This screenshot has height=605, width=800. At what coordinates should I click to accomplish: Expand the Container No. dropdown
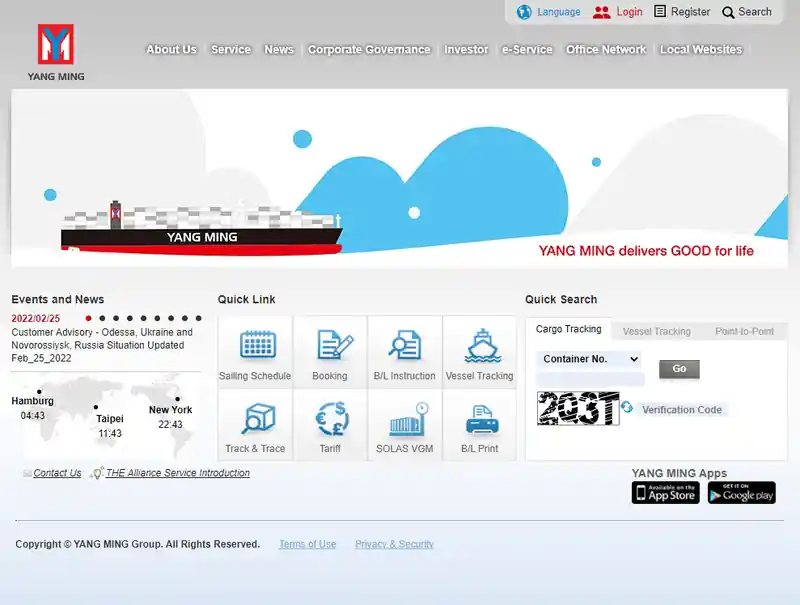[589, 359]
